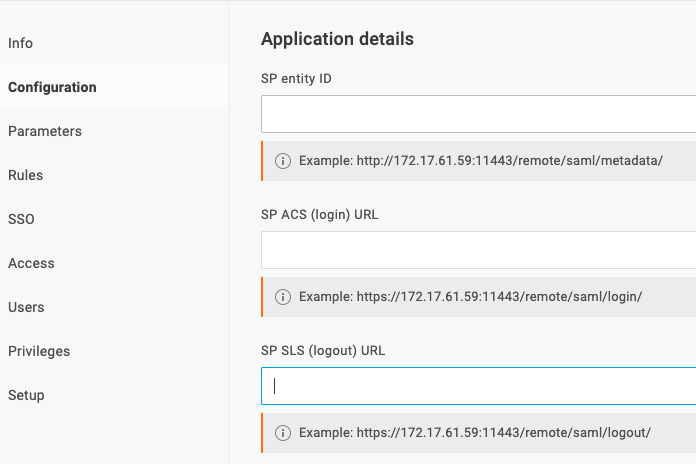This screenshot has height=464, width=696.
Task: Navigate to the Users section
Action: coord(26,307)
